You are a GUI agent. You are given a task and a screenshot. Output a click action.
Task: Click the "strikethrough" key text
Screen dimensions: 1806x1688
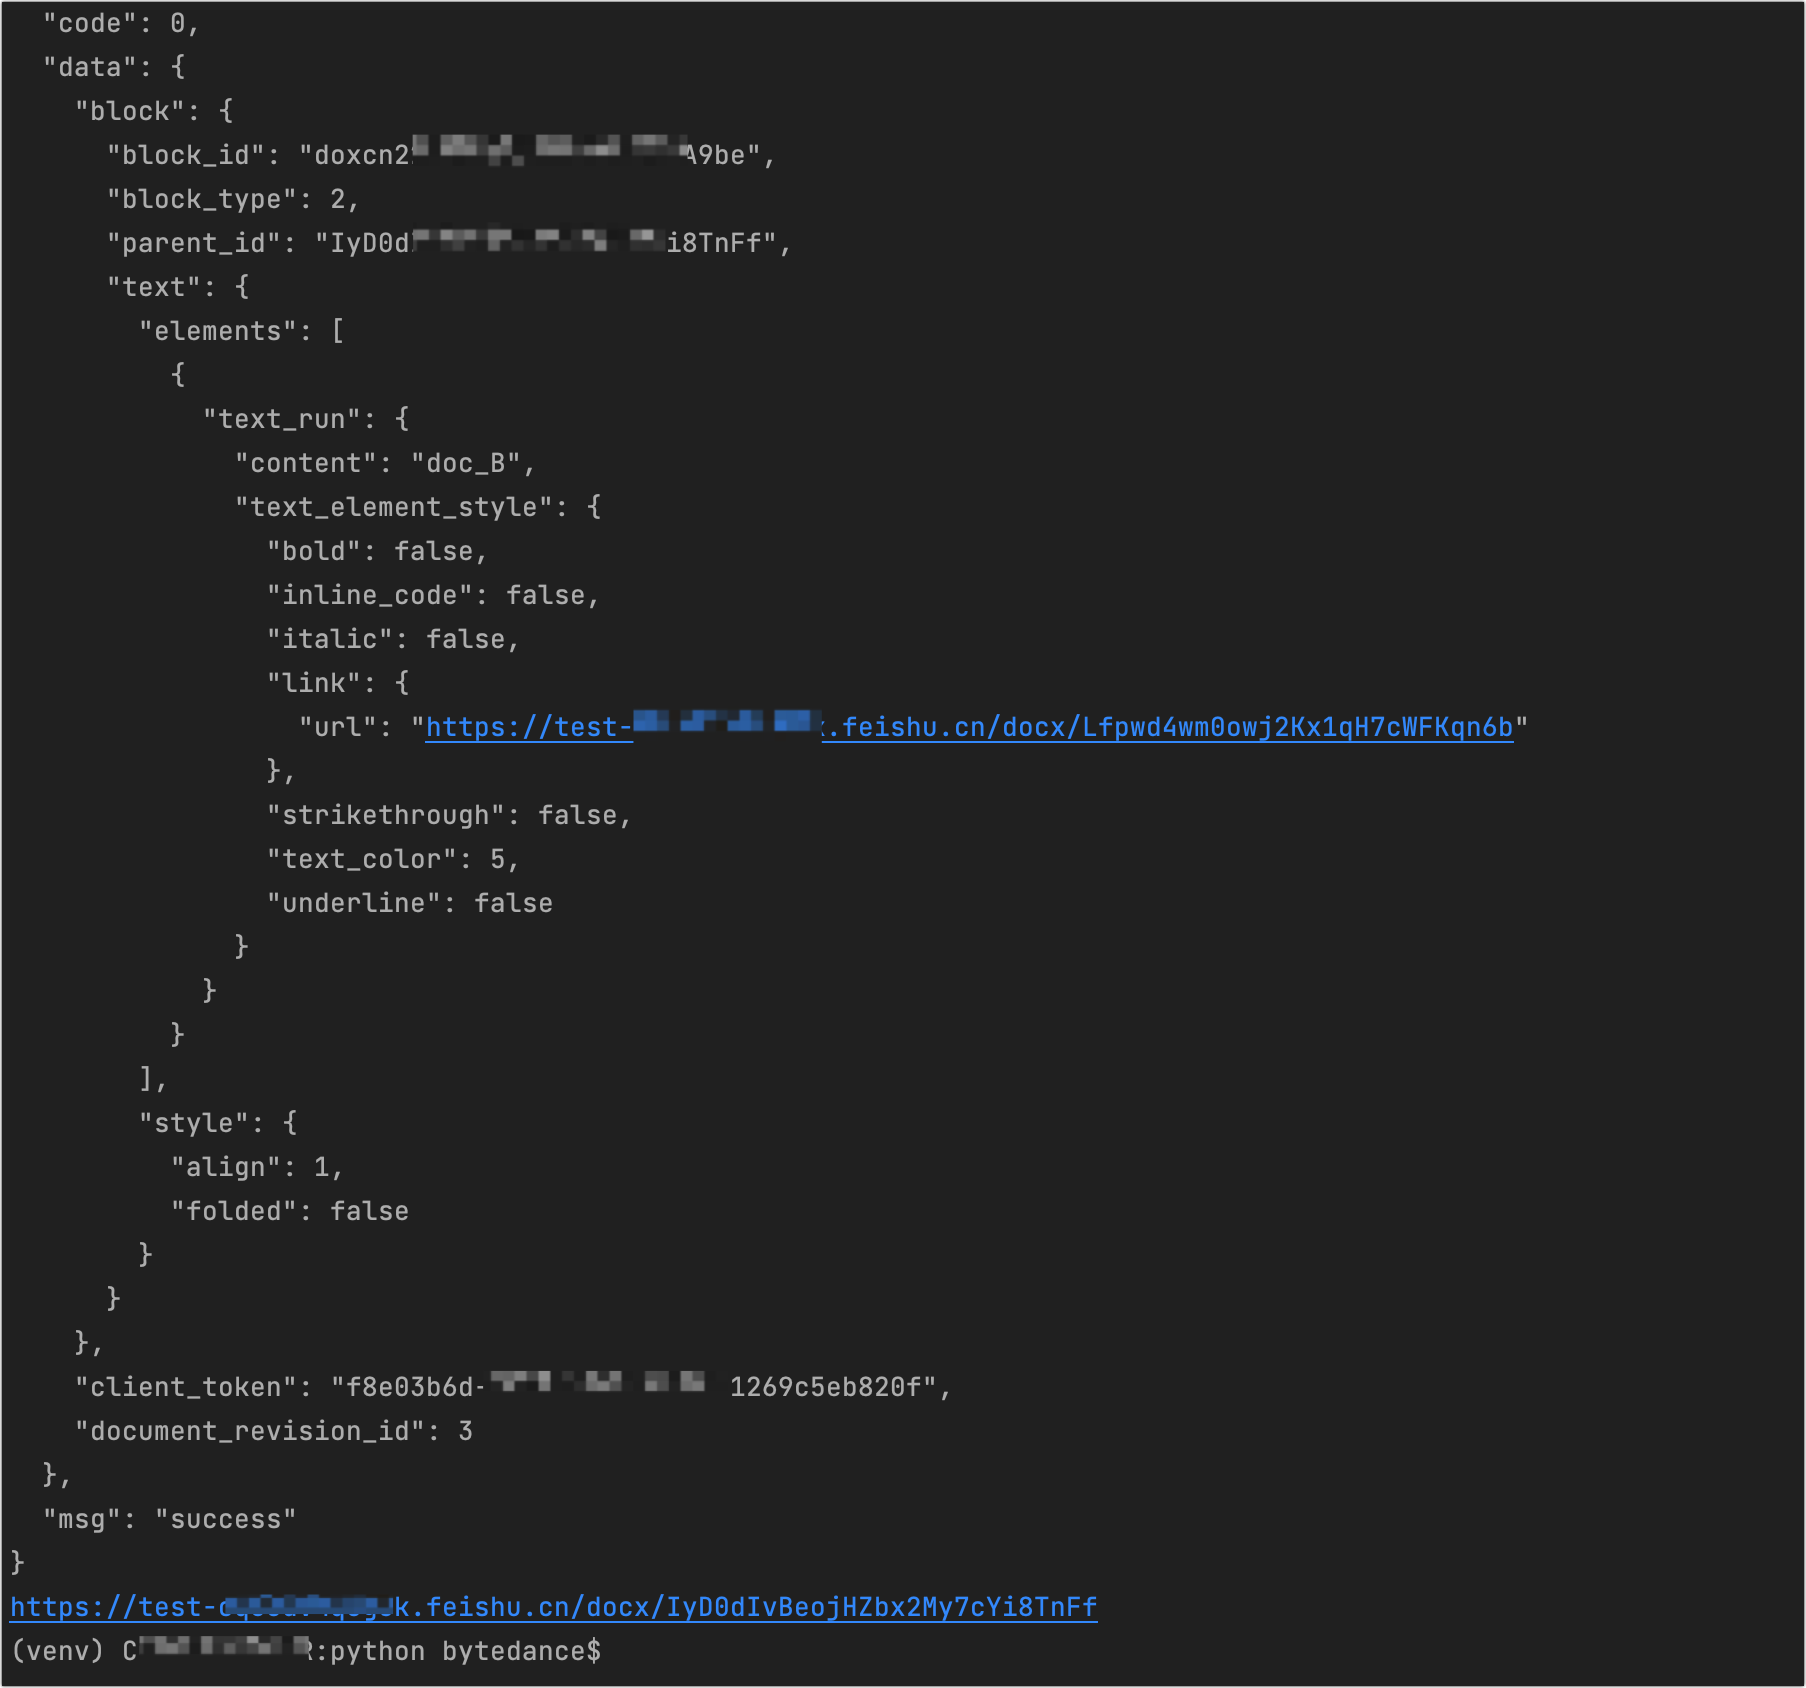386,815
